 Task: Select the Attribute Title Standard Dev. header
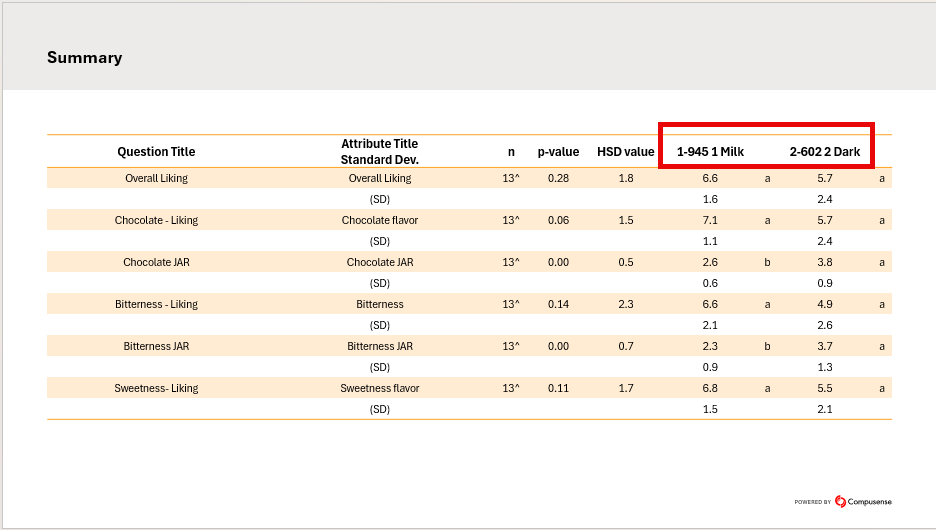coord(379,152)
